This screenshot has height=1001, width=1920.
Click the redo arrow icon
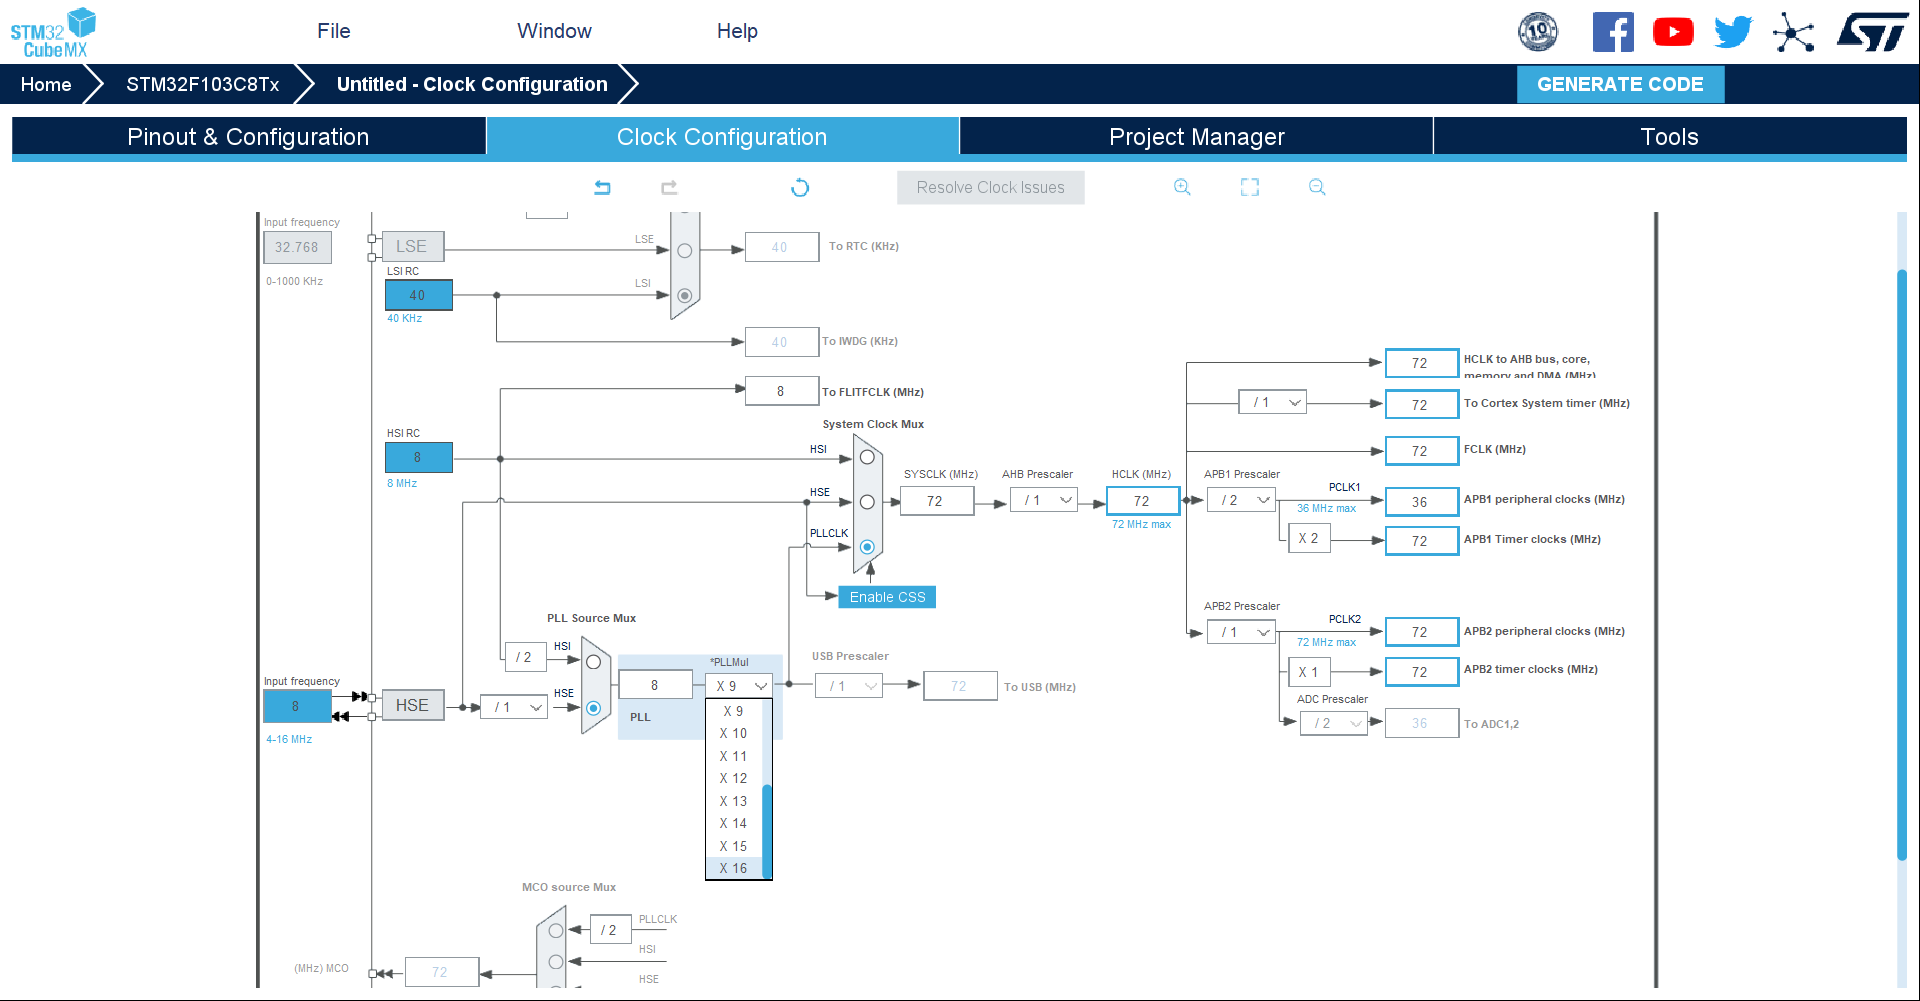pyautogui.click(x=669, y=187)
